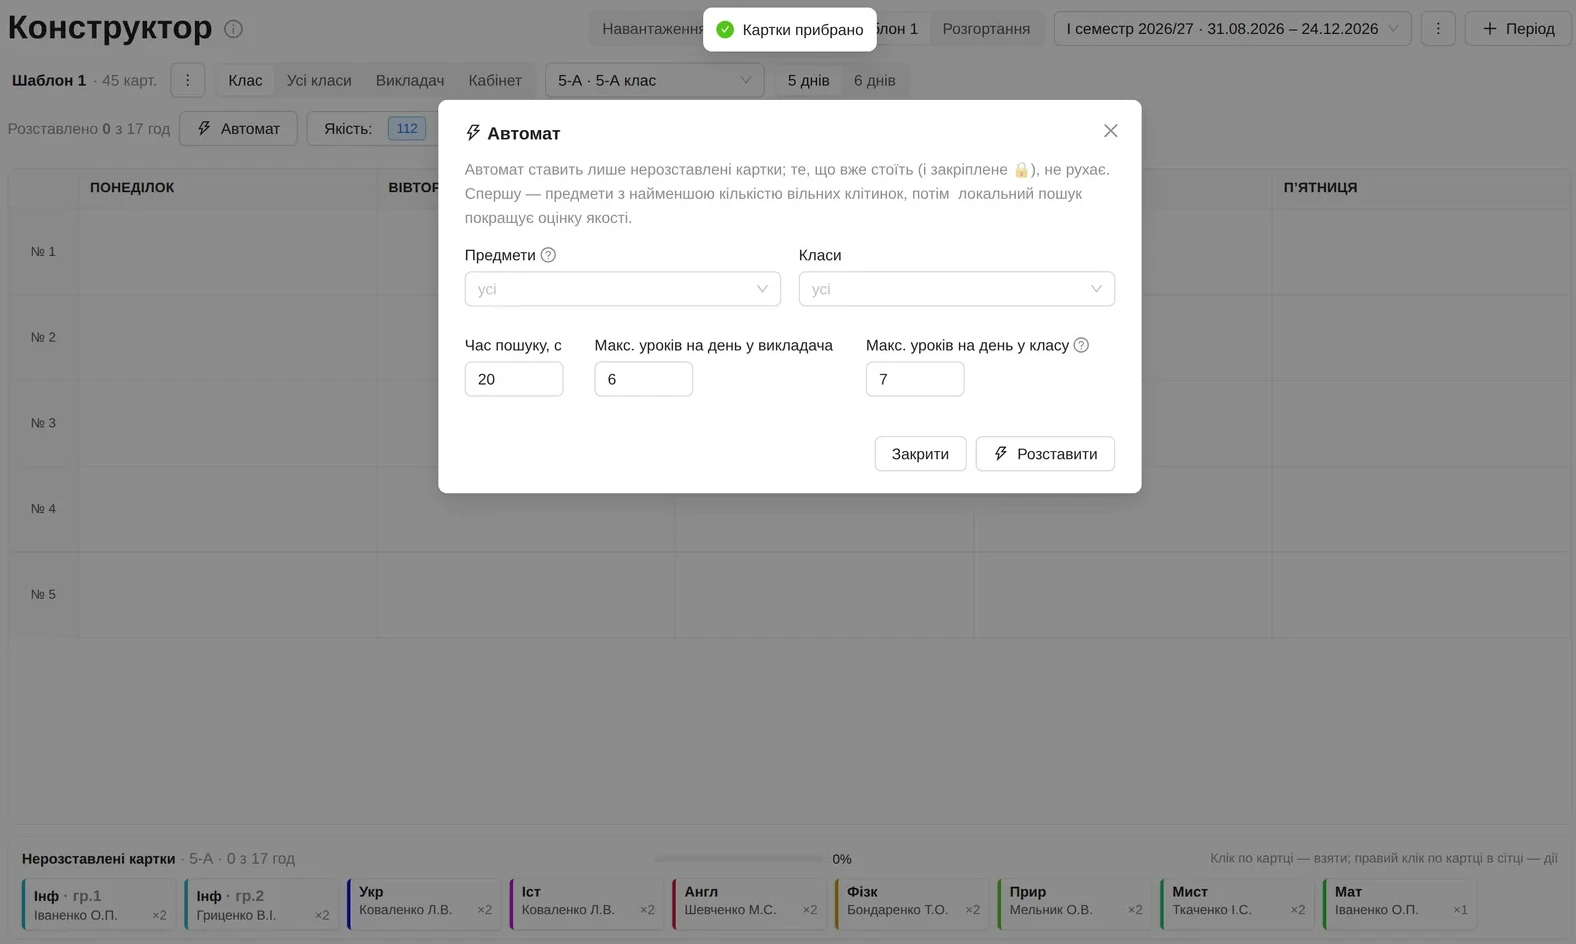Click the max lessons per class field
The height and width of the screenshot is (944, 1576).
915,379
